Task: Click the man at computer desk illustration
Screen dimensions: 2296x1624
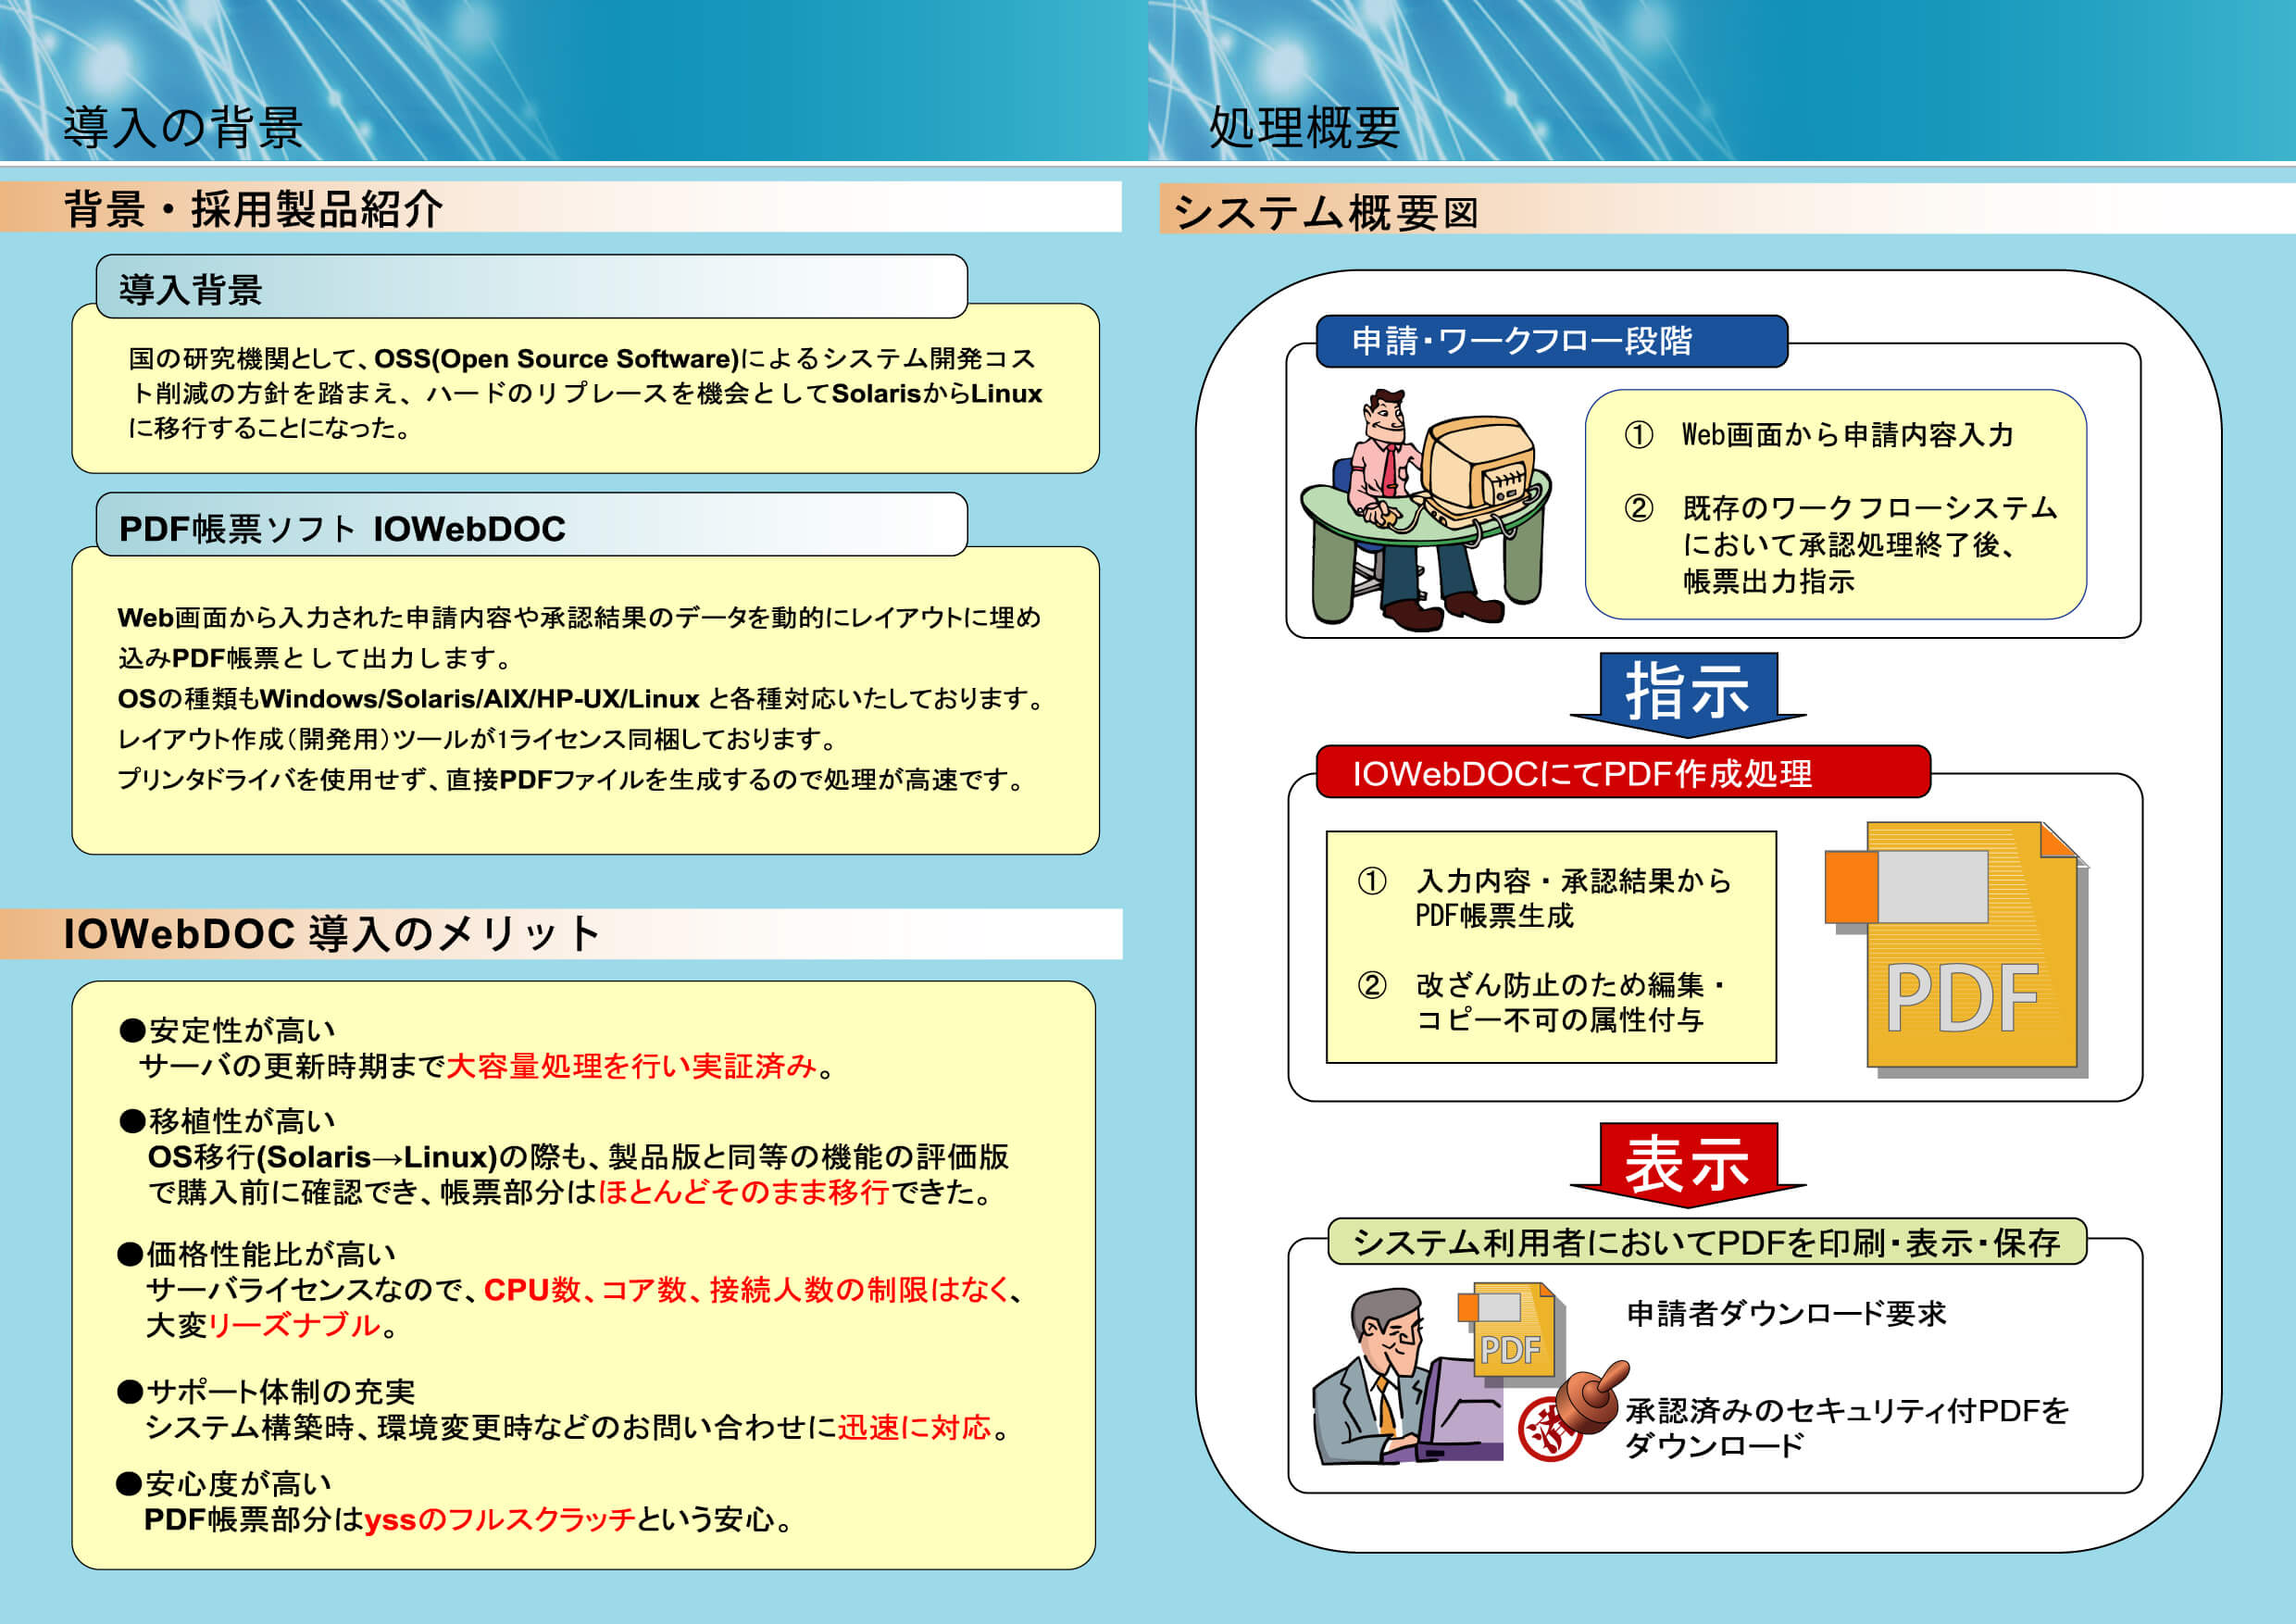Action: tap(1425, 509)
